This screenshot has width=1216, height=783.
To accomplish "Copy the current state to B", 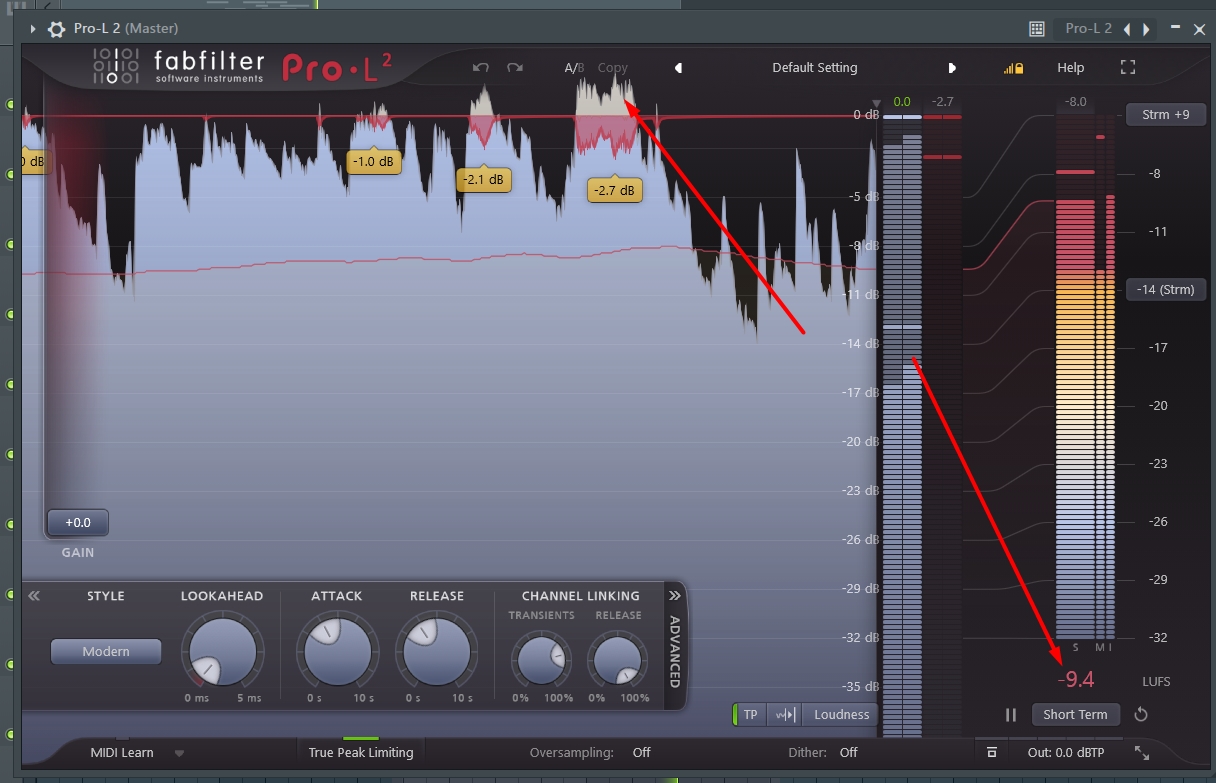I will click(x=613, y=68).
